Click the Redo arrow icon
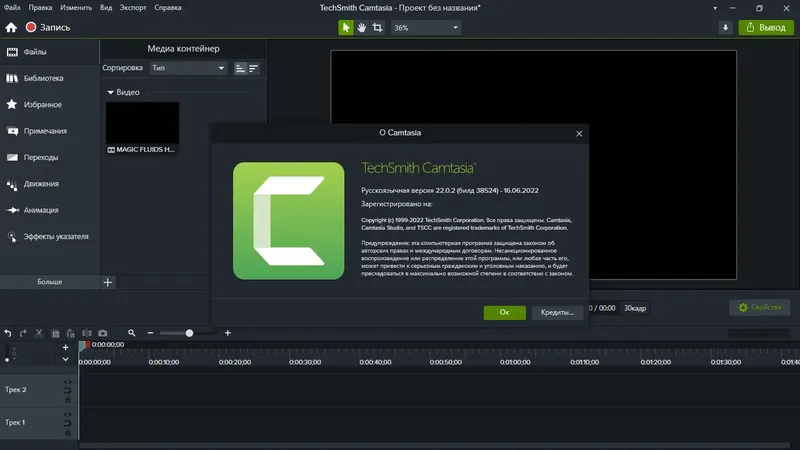800x450 pixels. click(x=23, y=333)
